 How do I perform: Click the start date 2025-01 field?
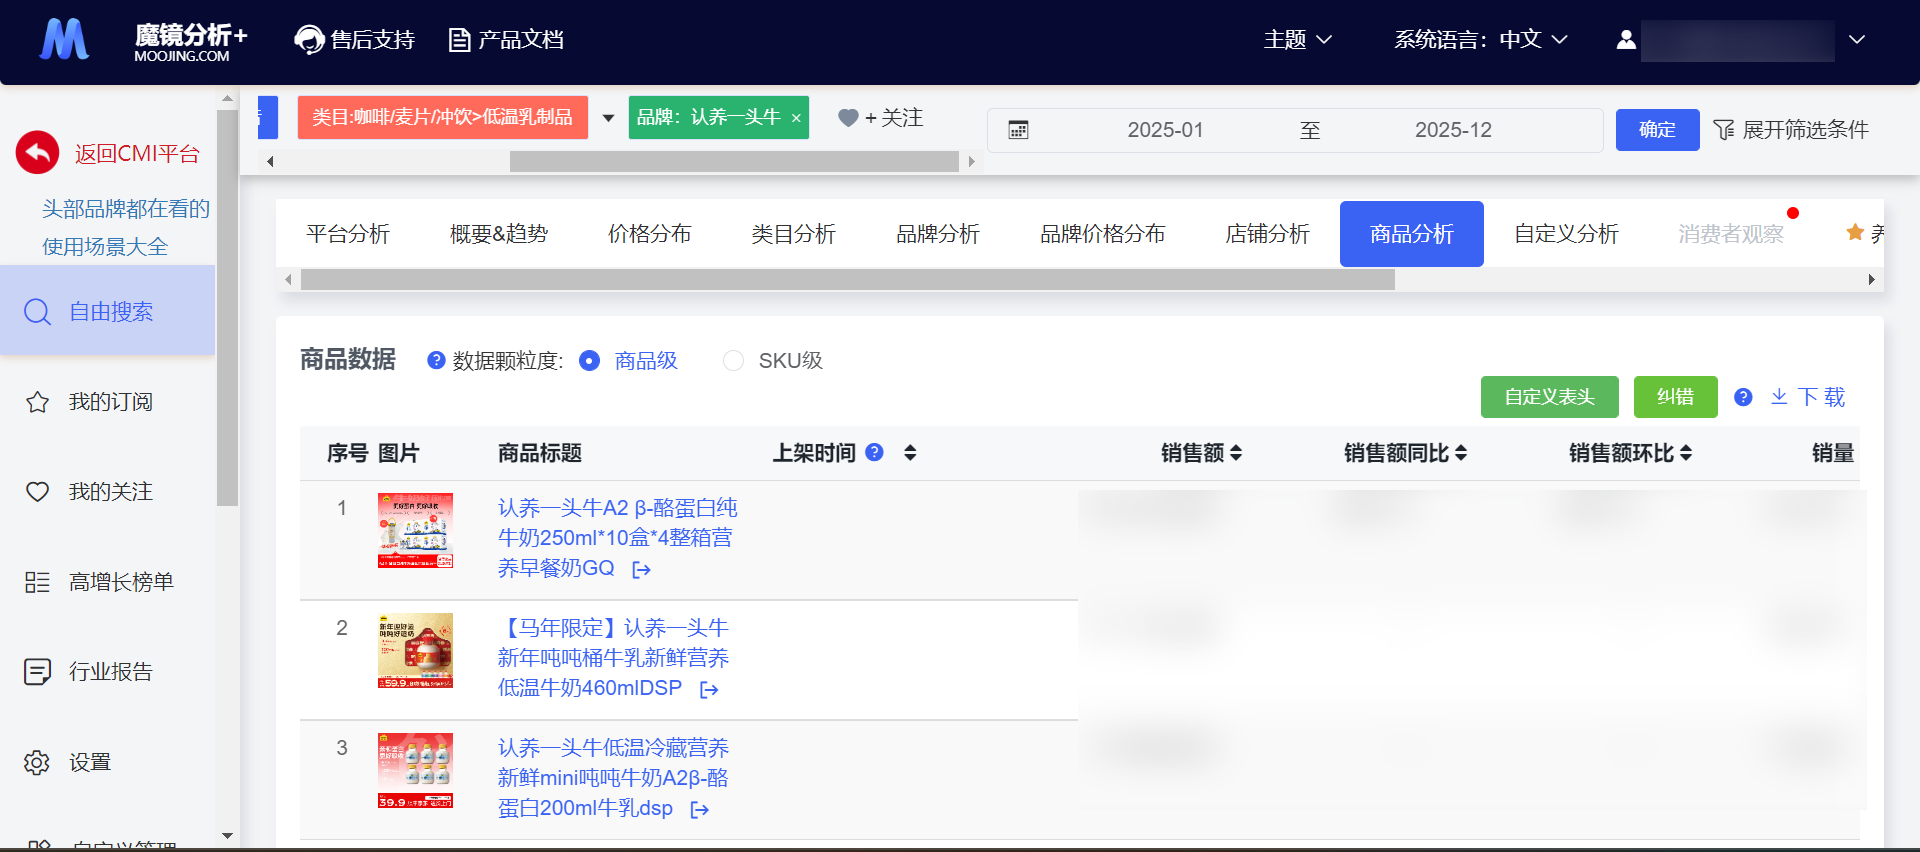pyautogui.click(x=1165, y=130)
